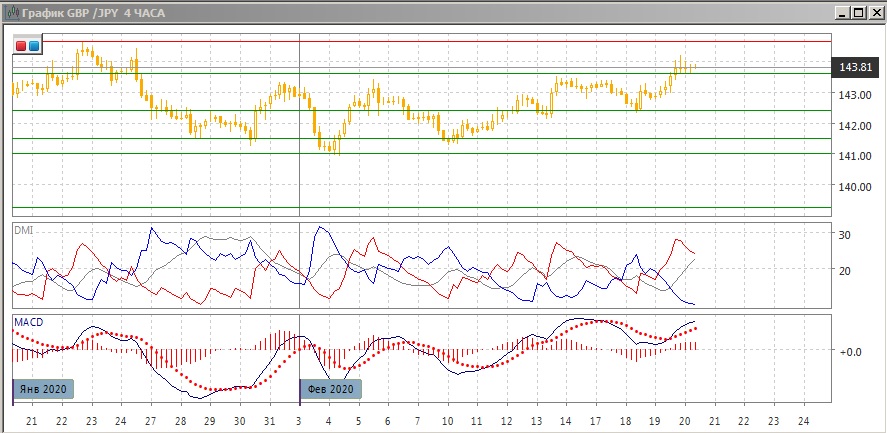Click date 24 at the time axis right end
The width and height of the screenshot is (887, 433).
803,420
